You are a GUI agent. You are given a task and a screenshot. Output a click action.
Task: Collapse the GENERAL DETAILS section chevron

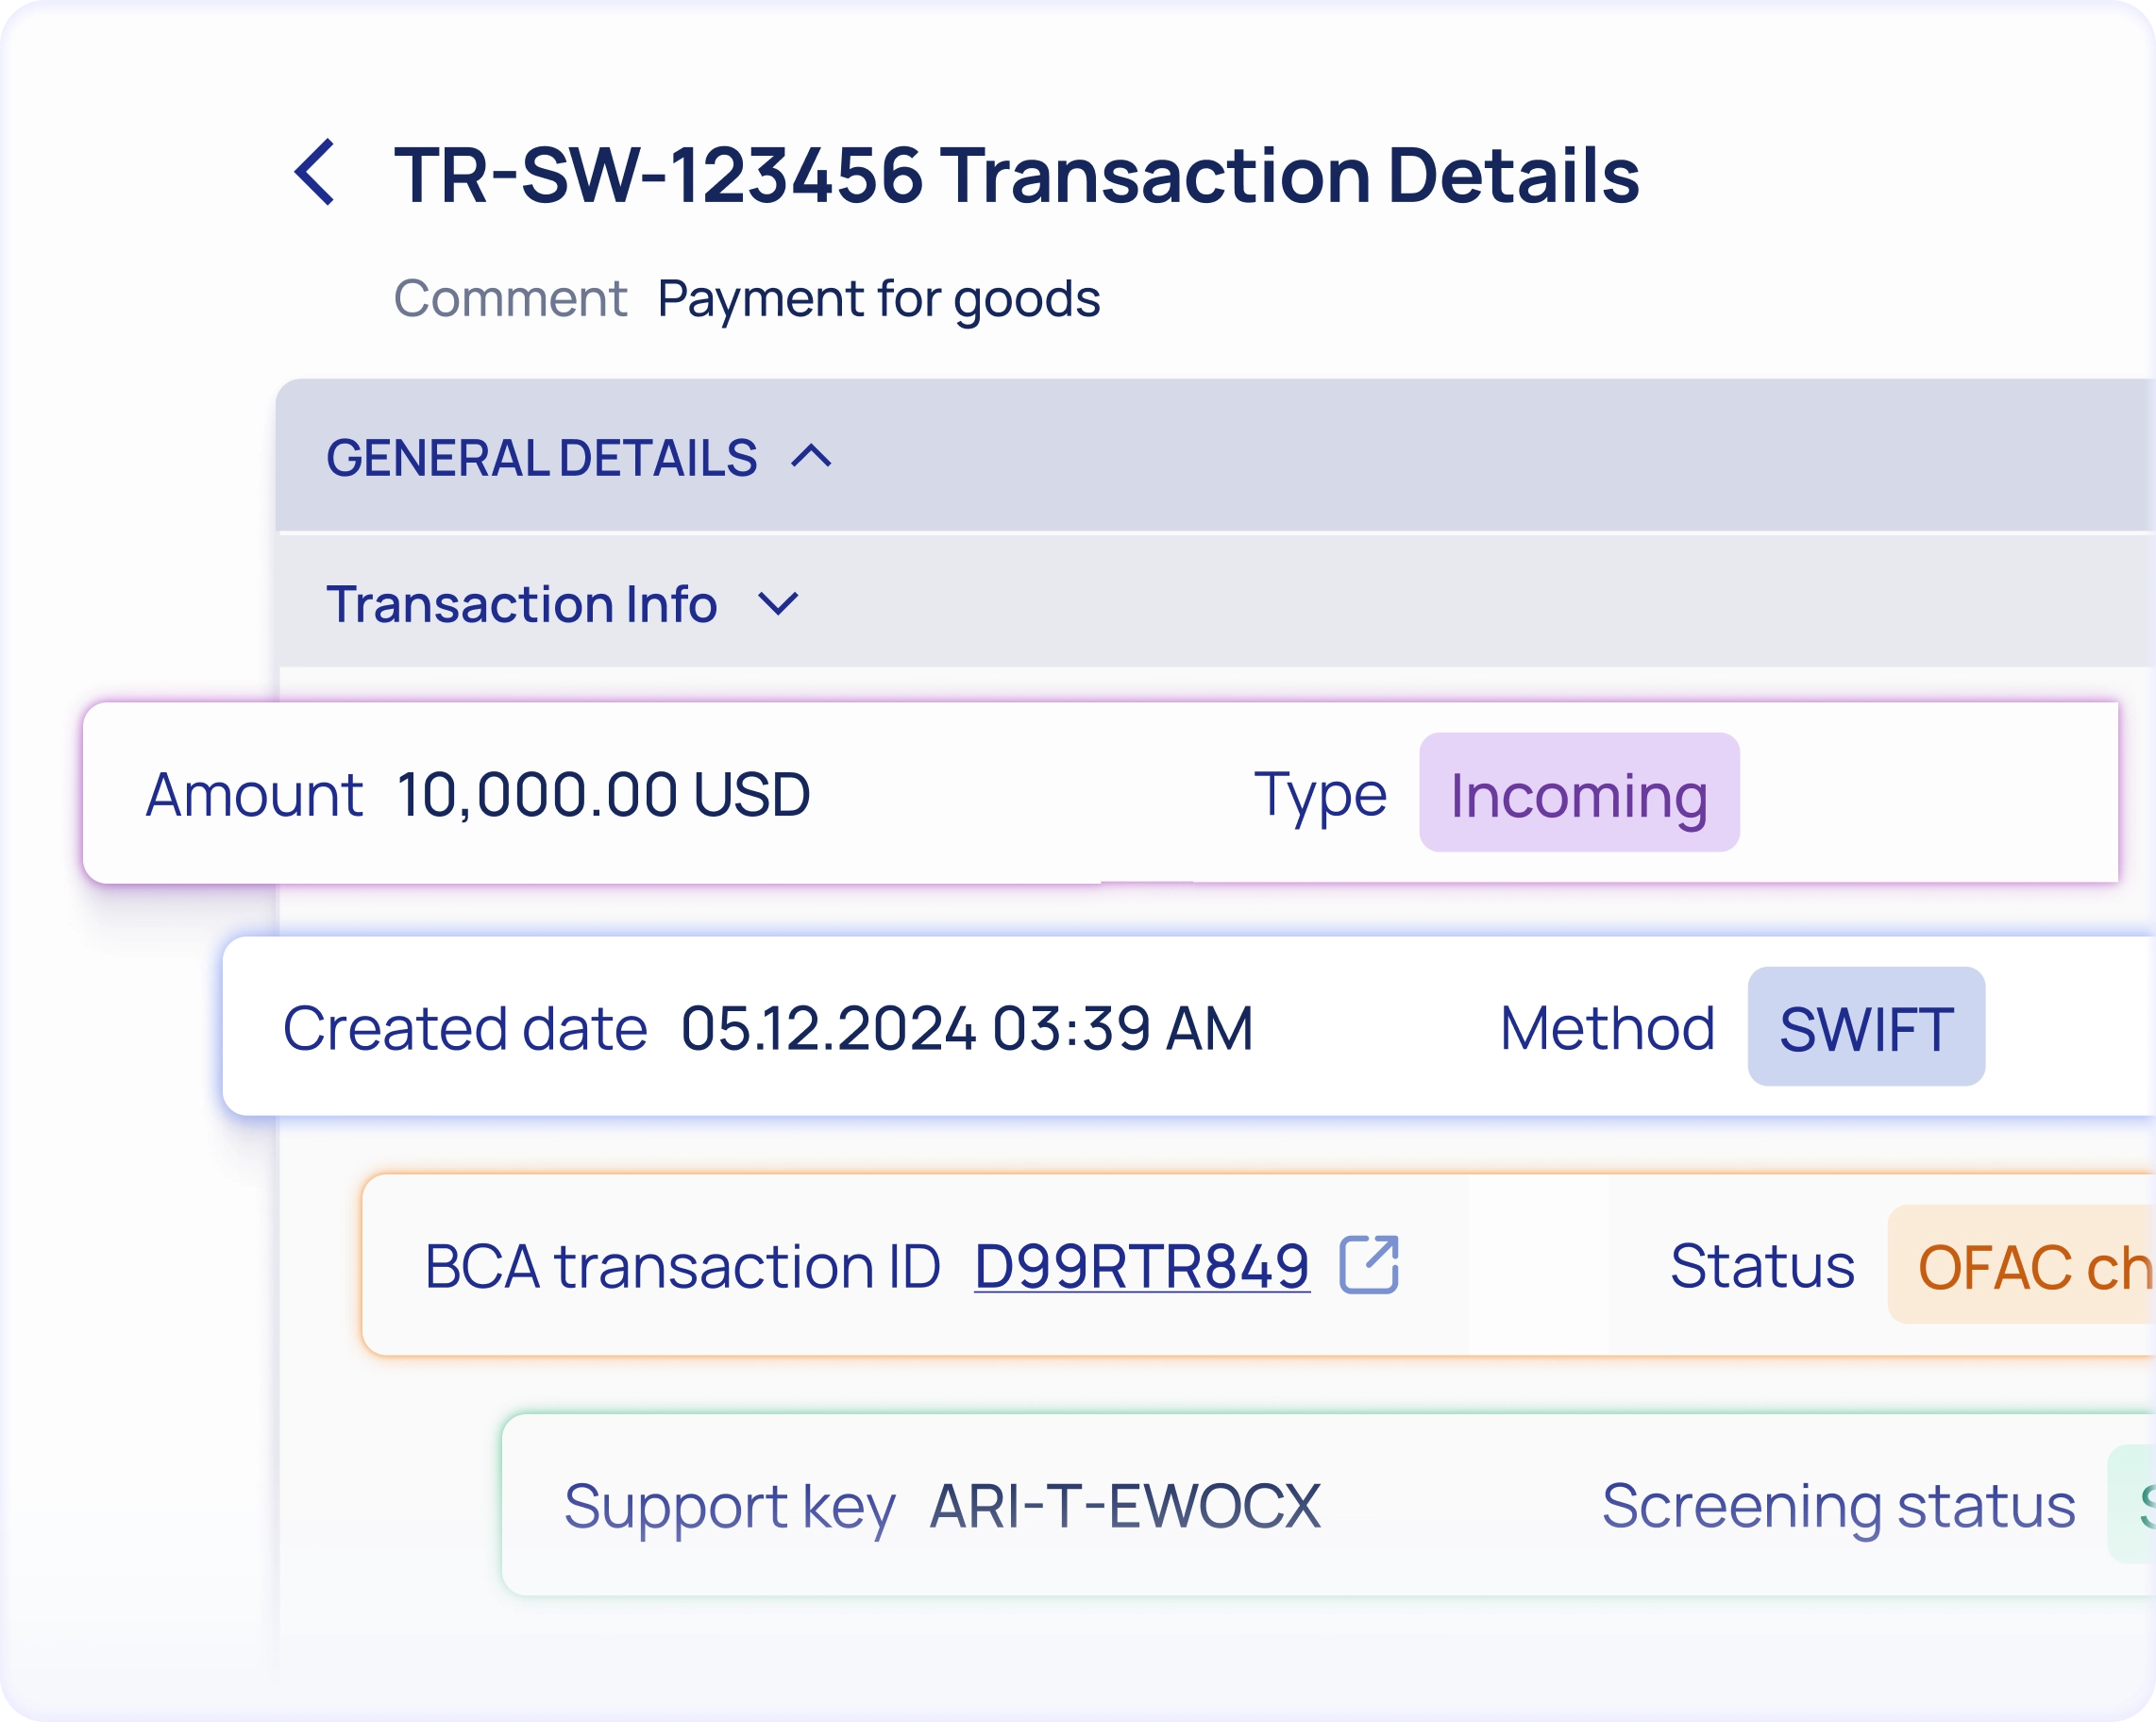tap(811, 457)
